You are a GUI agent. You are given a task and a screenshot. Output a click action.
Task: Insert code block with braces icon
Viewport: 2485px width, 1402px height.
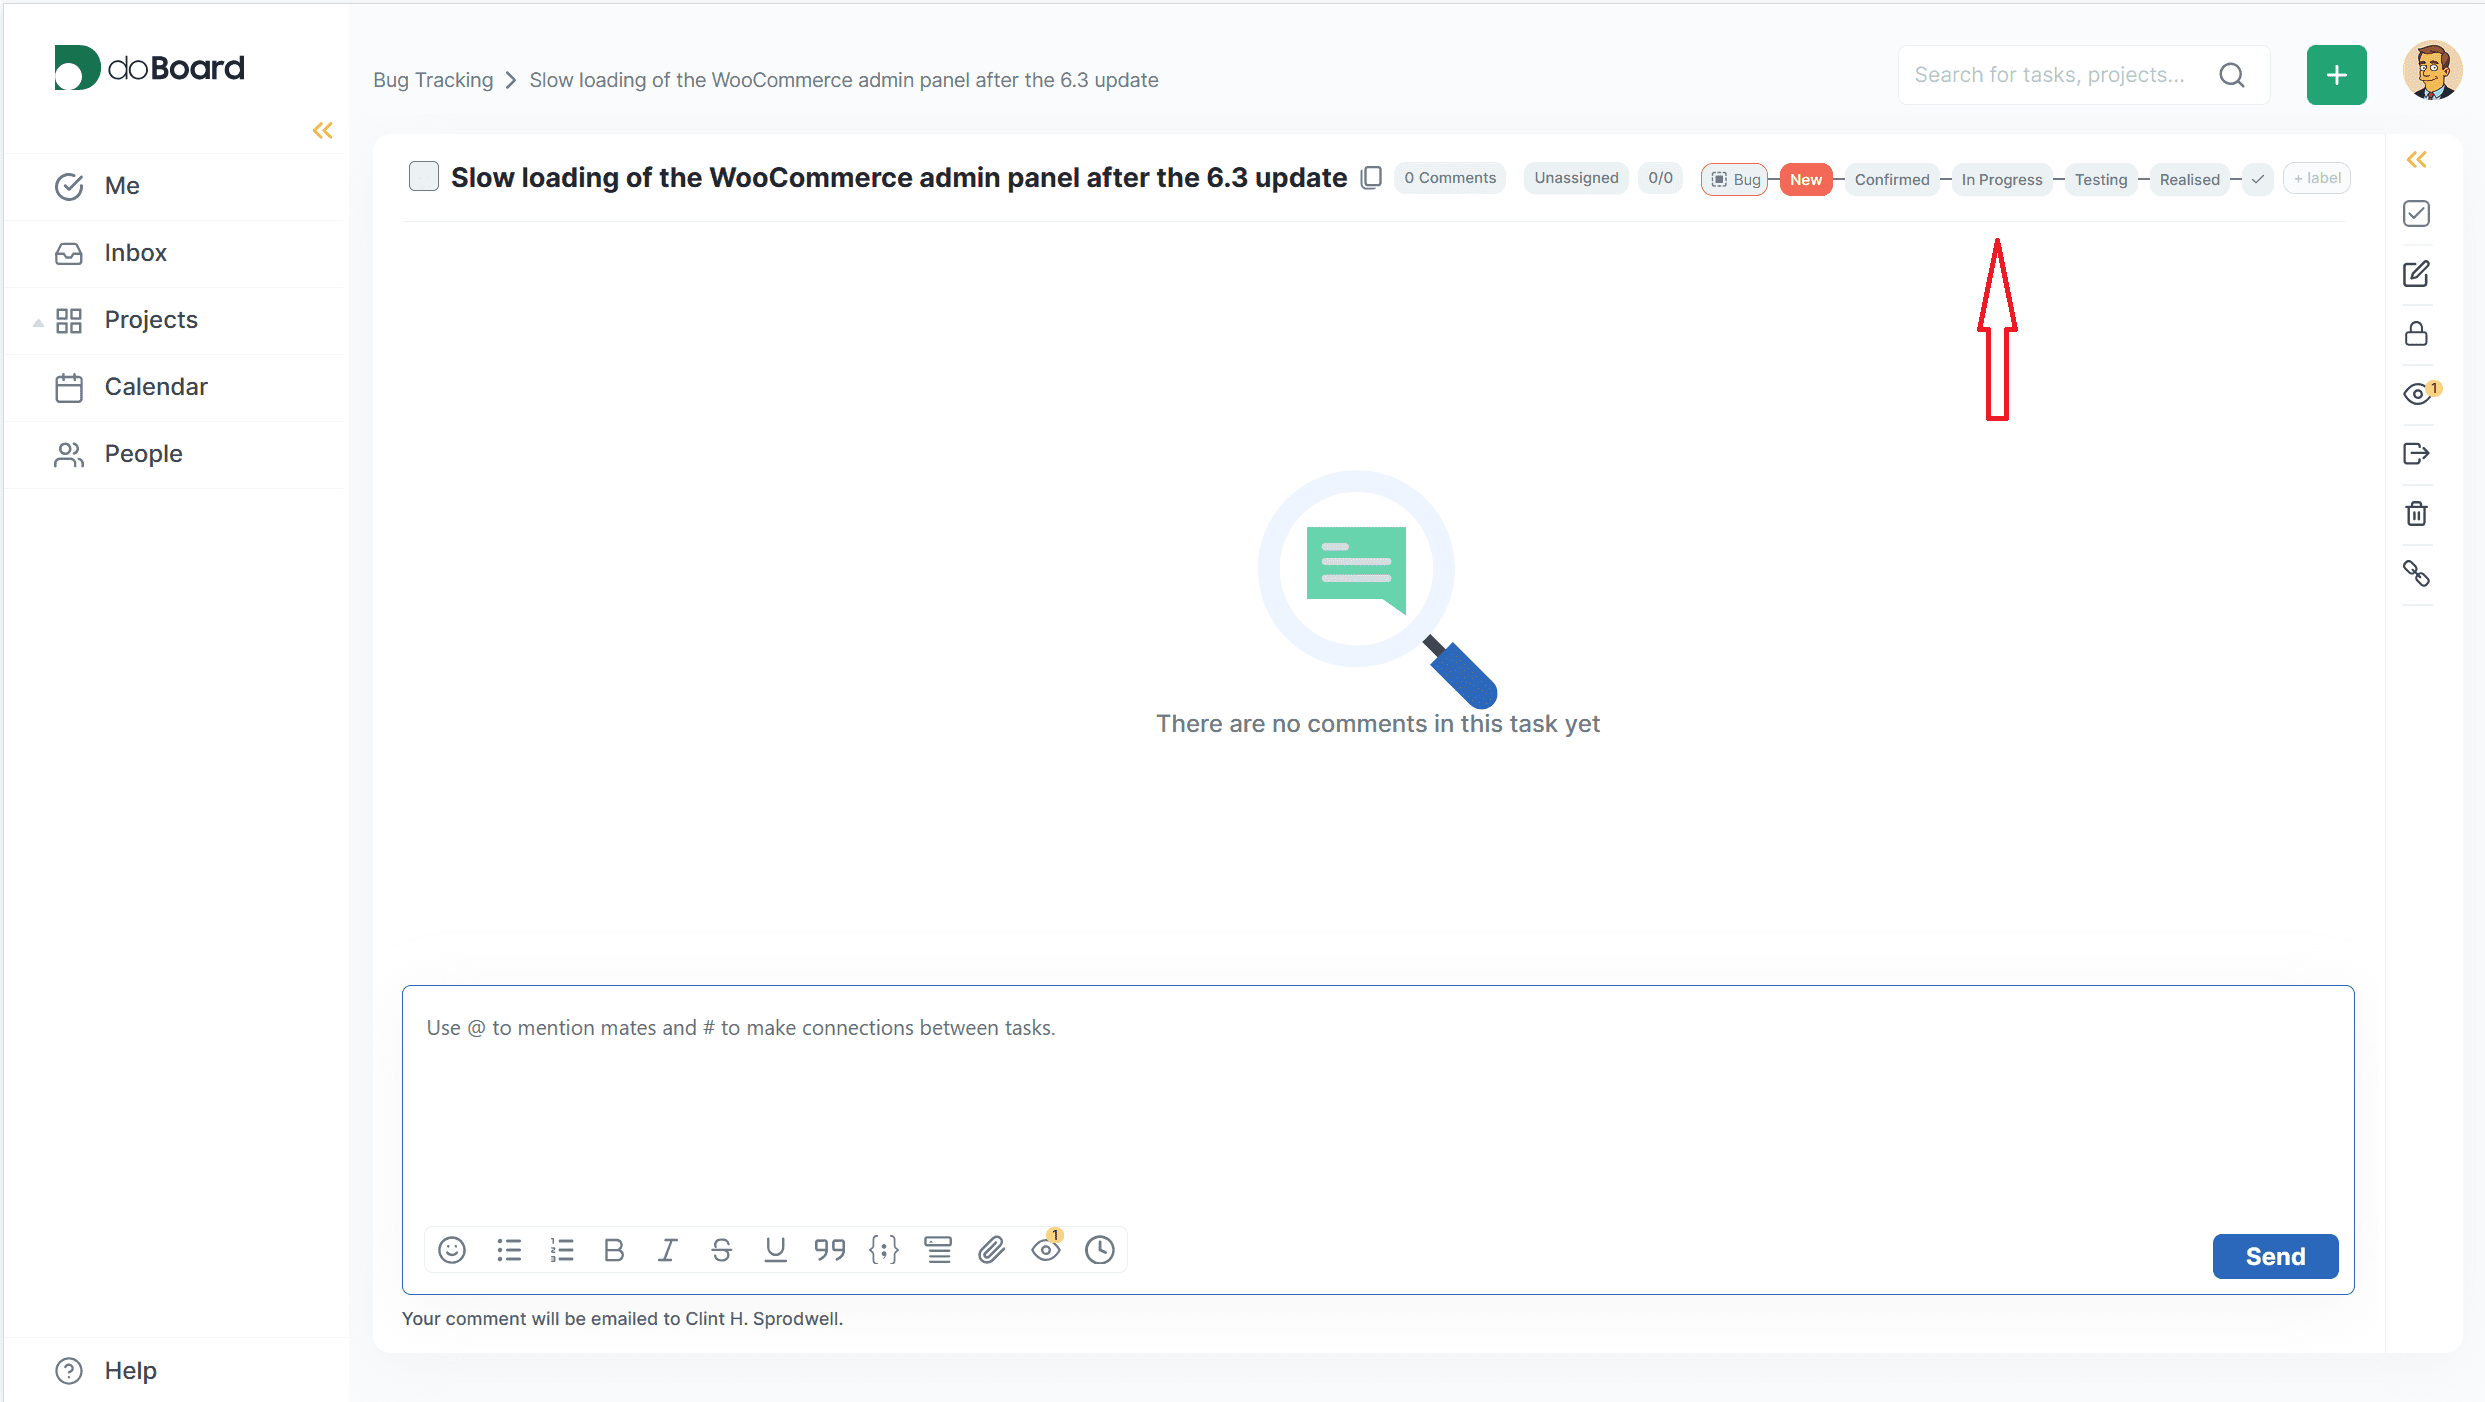click(x=884, y=1250)
